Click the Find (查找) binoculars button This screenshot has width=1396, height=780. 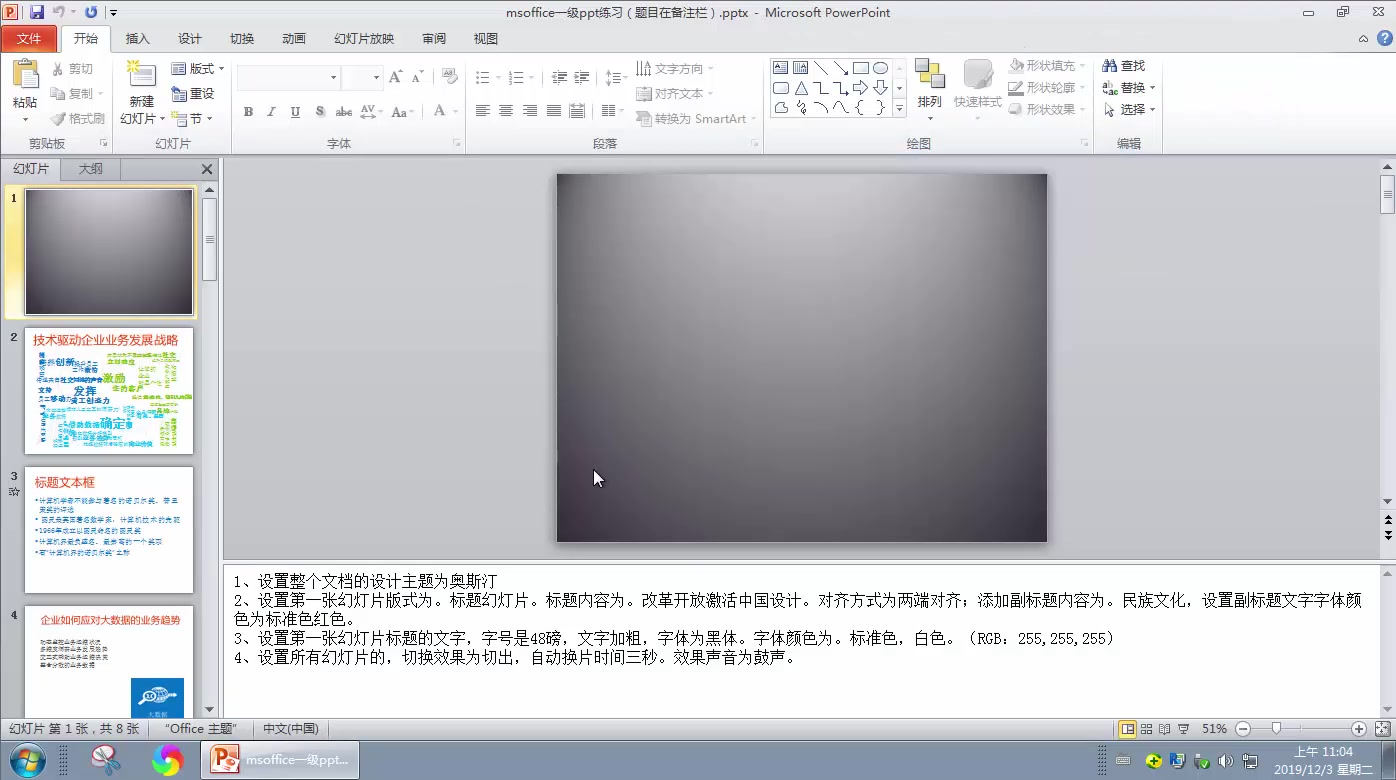point(1124,66)
